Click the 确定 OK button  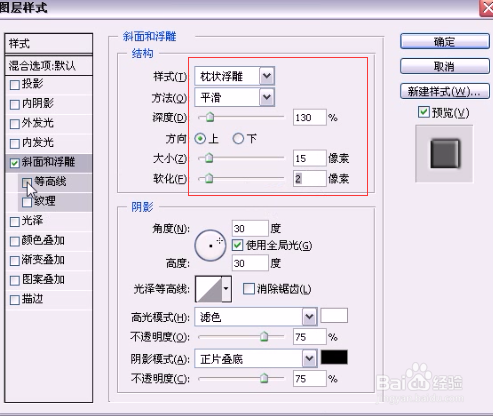coord(445,42)
